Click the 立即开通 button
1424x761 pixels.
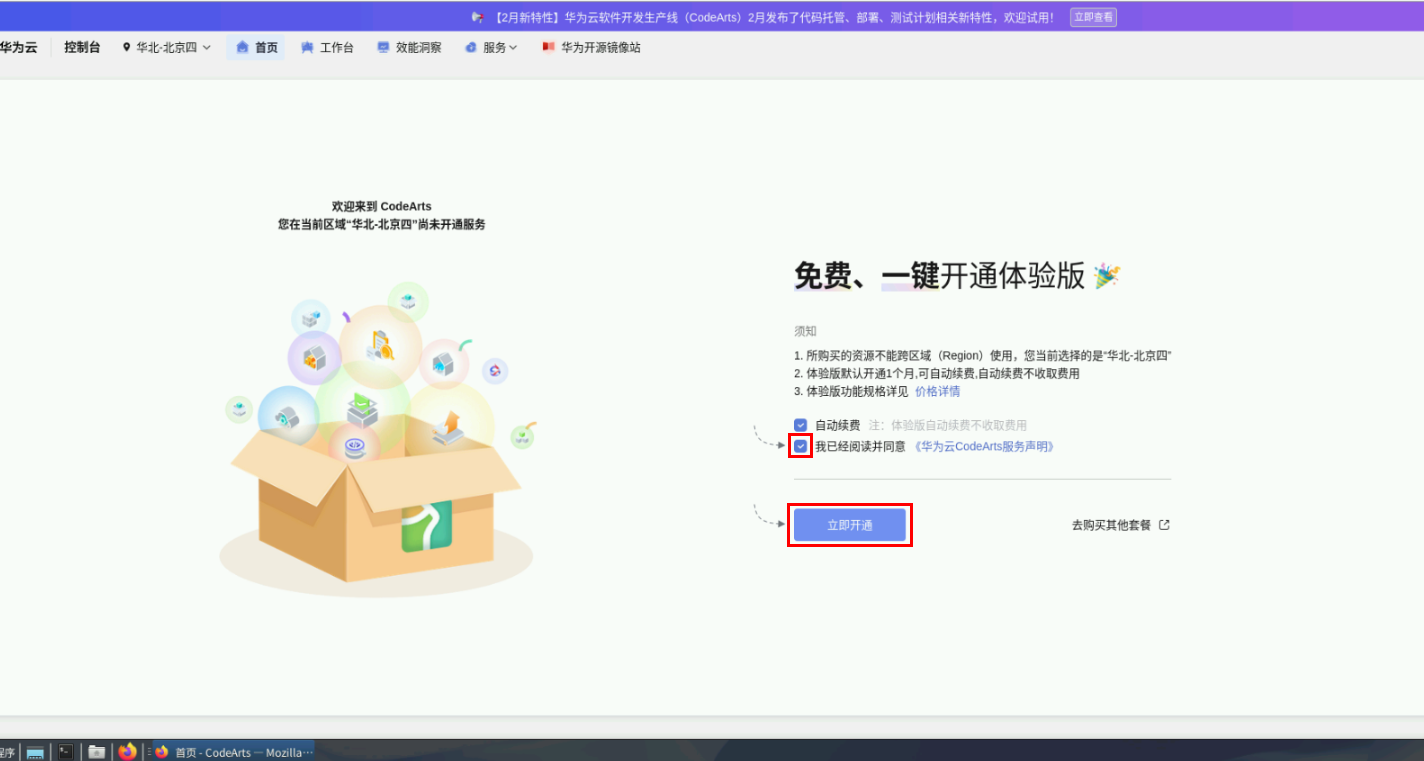click(x=850, y=525)
